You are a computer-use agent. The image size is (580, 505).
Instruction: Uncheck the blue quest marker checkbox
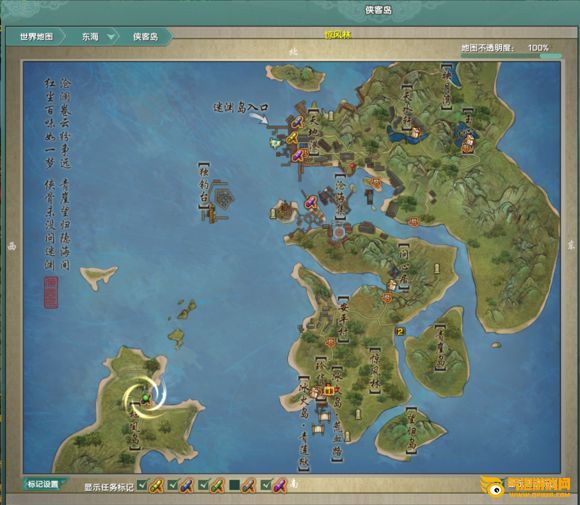tap(173, 485)
